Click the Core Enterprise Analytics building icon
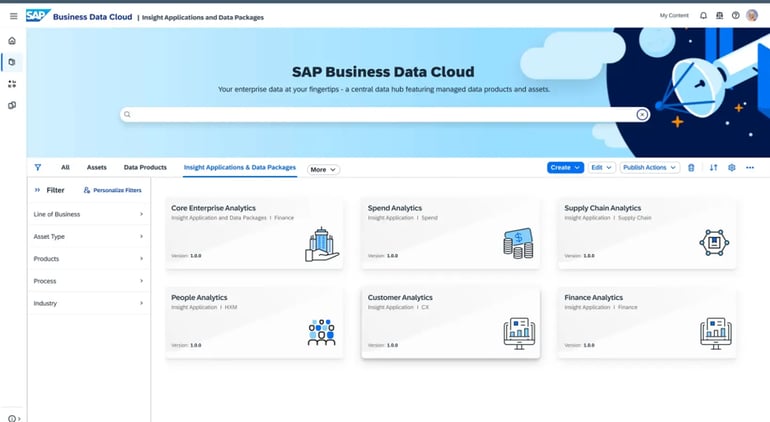770x422 pixels. pyautogui.click(x=322, y=244)
